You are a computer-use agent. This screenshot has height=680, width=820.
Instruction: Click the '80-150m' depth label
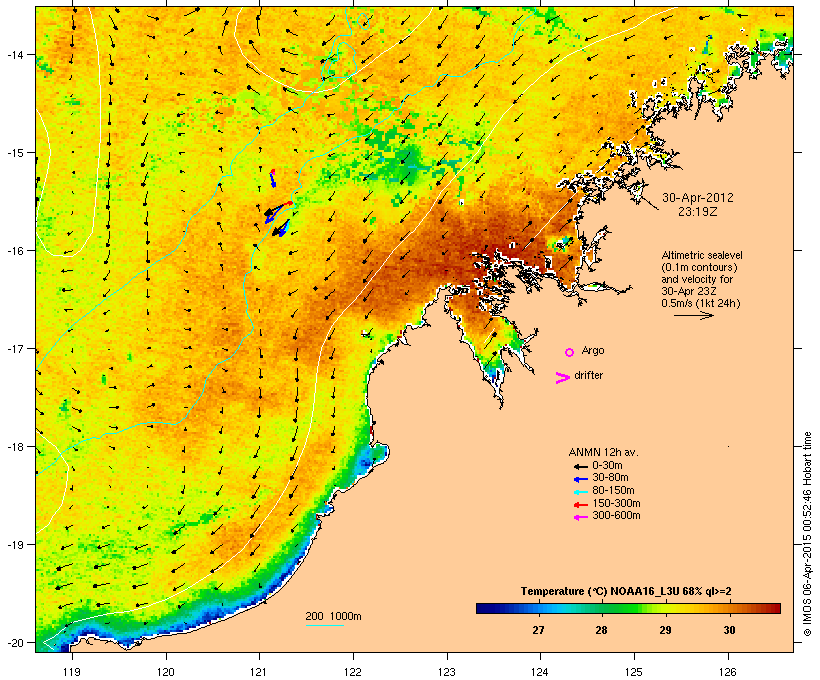click(613, 491)
